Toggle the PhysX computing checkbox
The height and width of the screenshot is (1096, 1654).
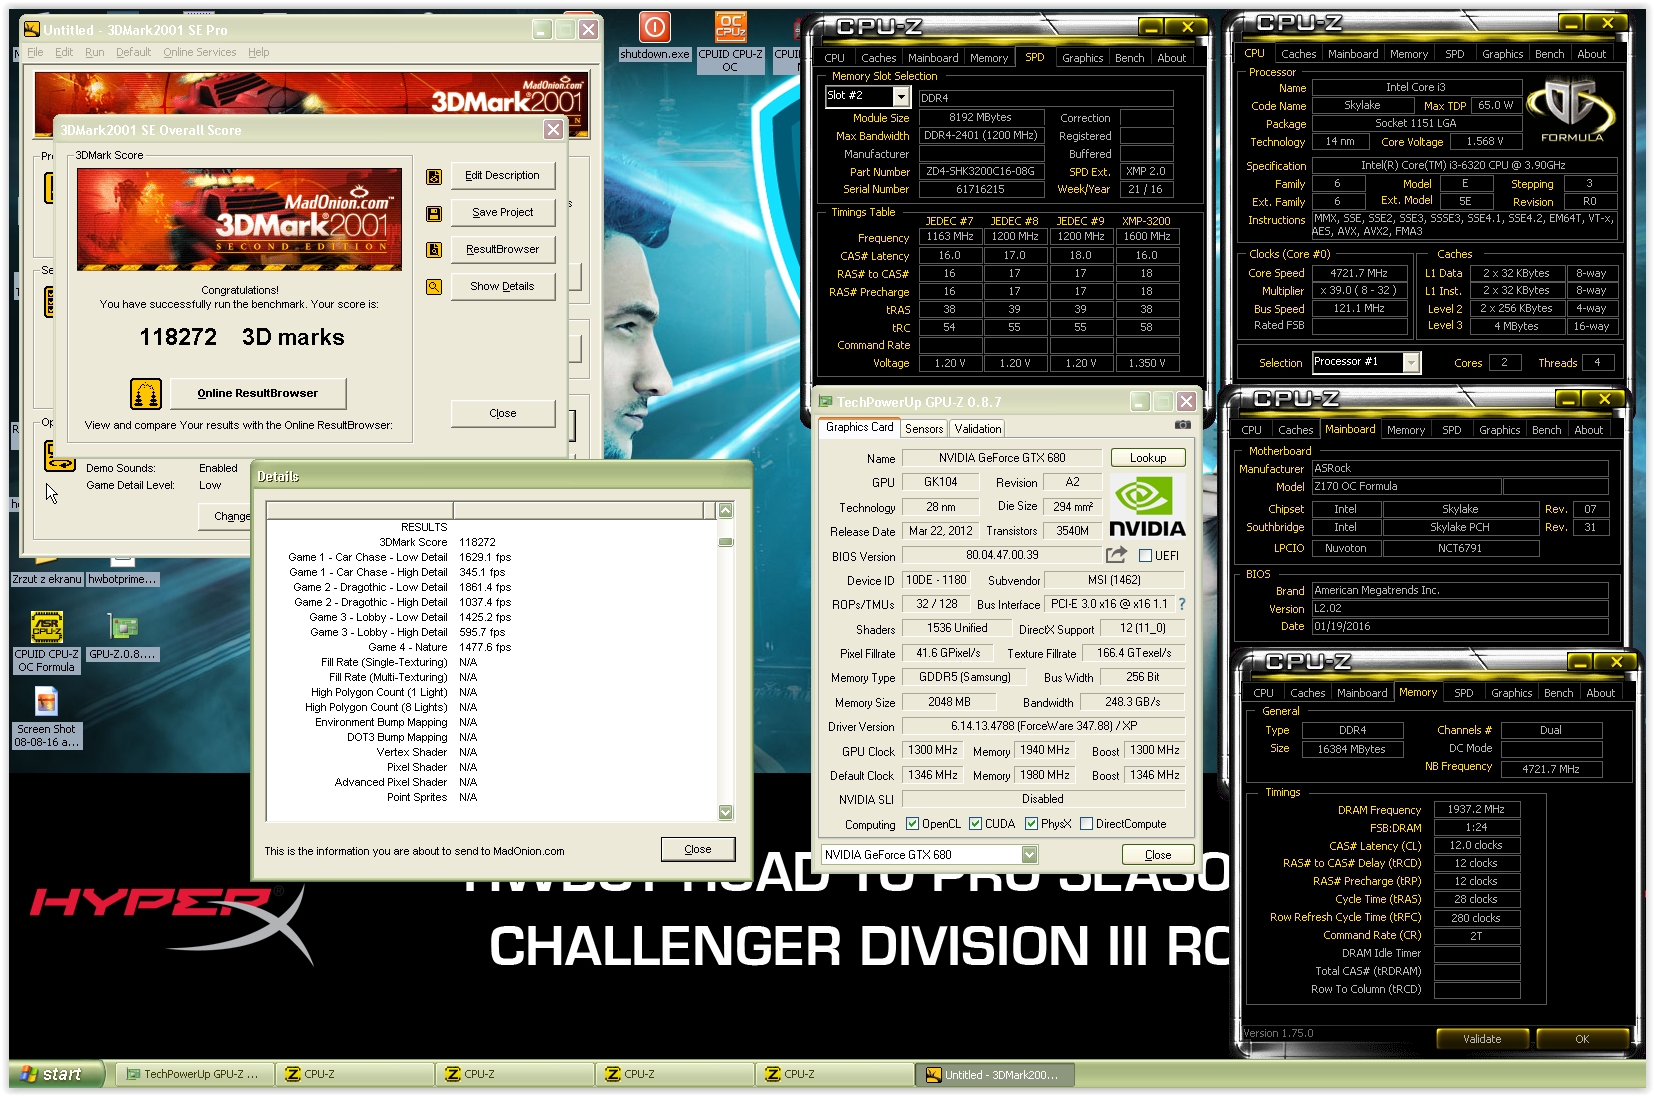pos(1031,824)
